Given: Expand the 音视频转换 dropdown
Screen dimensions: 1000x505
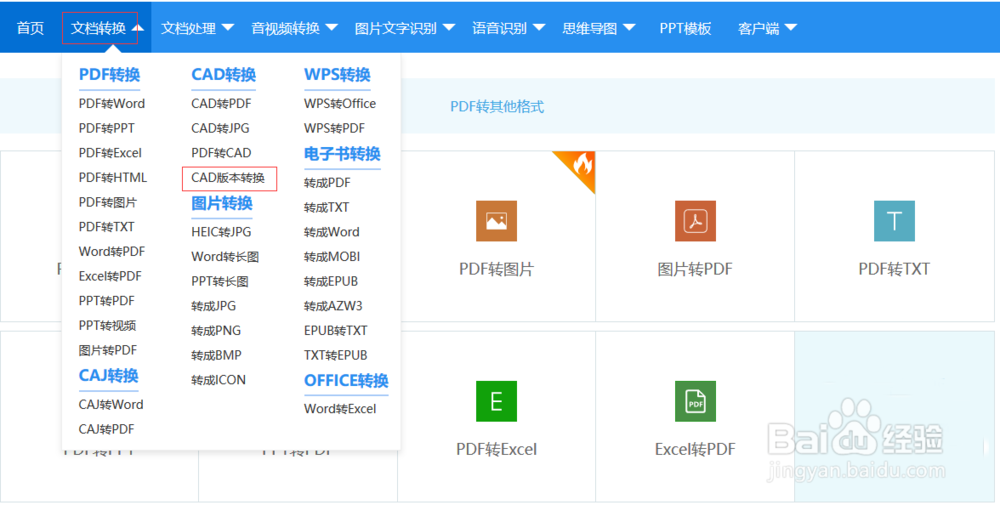Looking at the screenshot, I should click(x=294, y=28).
